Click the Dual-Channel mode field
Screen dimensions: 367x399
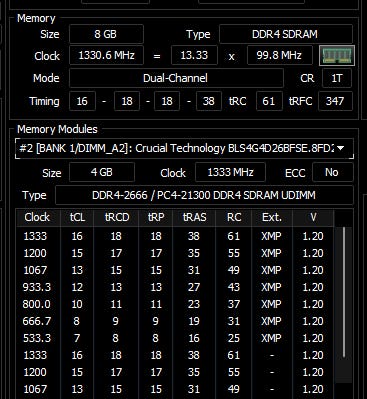[176, 78]
